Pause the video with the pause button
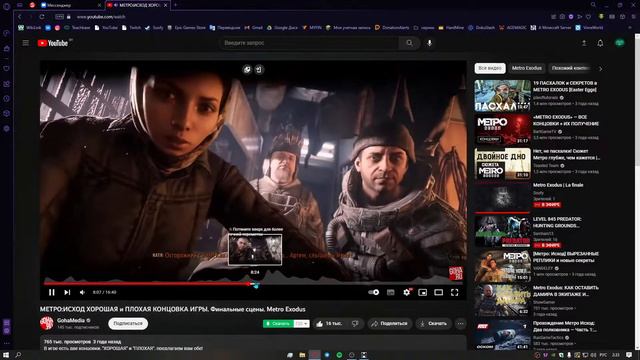This screenshot has height=360, width=640. pyautogui.click(x=51, y=292)
